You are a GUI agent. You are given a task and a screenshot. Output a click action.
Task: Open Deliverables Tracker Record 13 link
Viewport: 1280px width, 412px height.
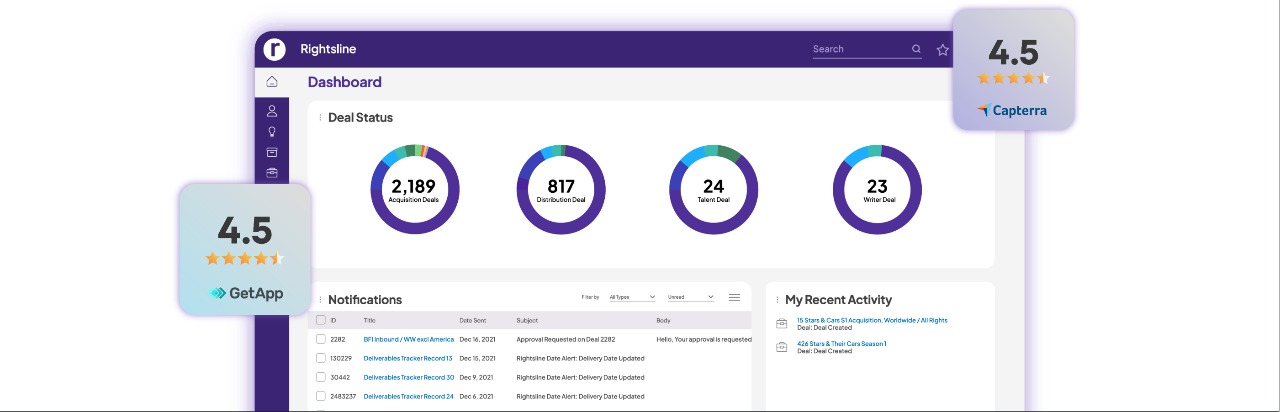[408, 358]
